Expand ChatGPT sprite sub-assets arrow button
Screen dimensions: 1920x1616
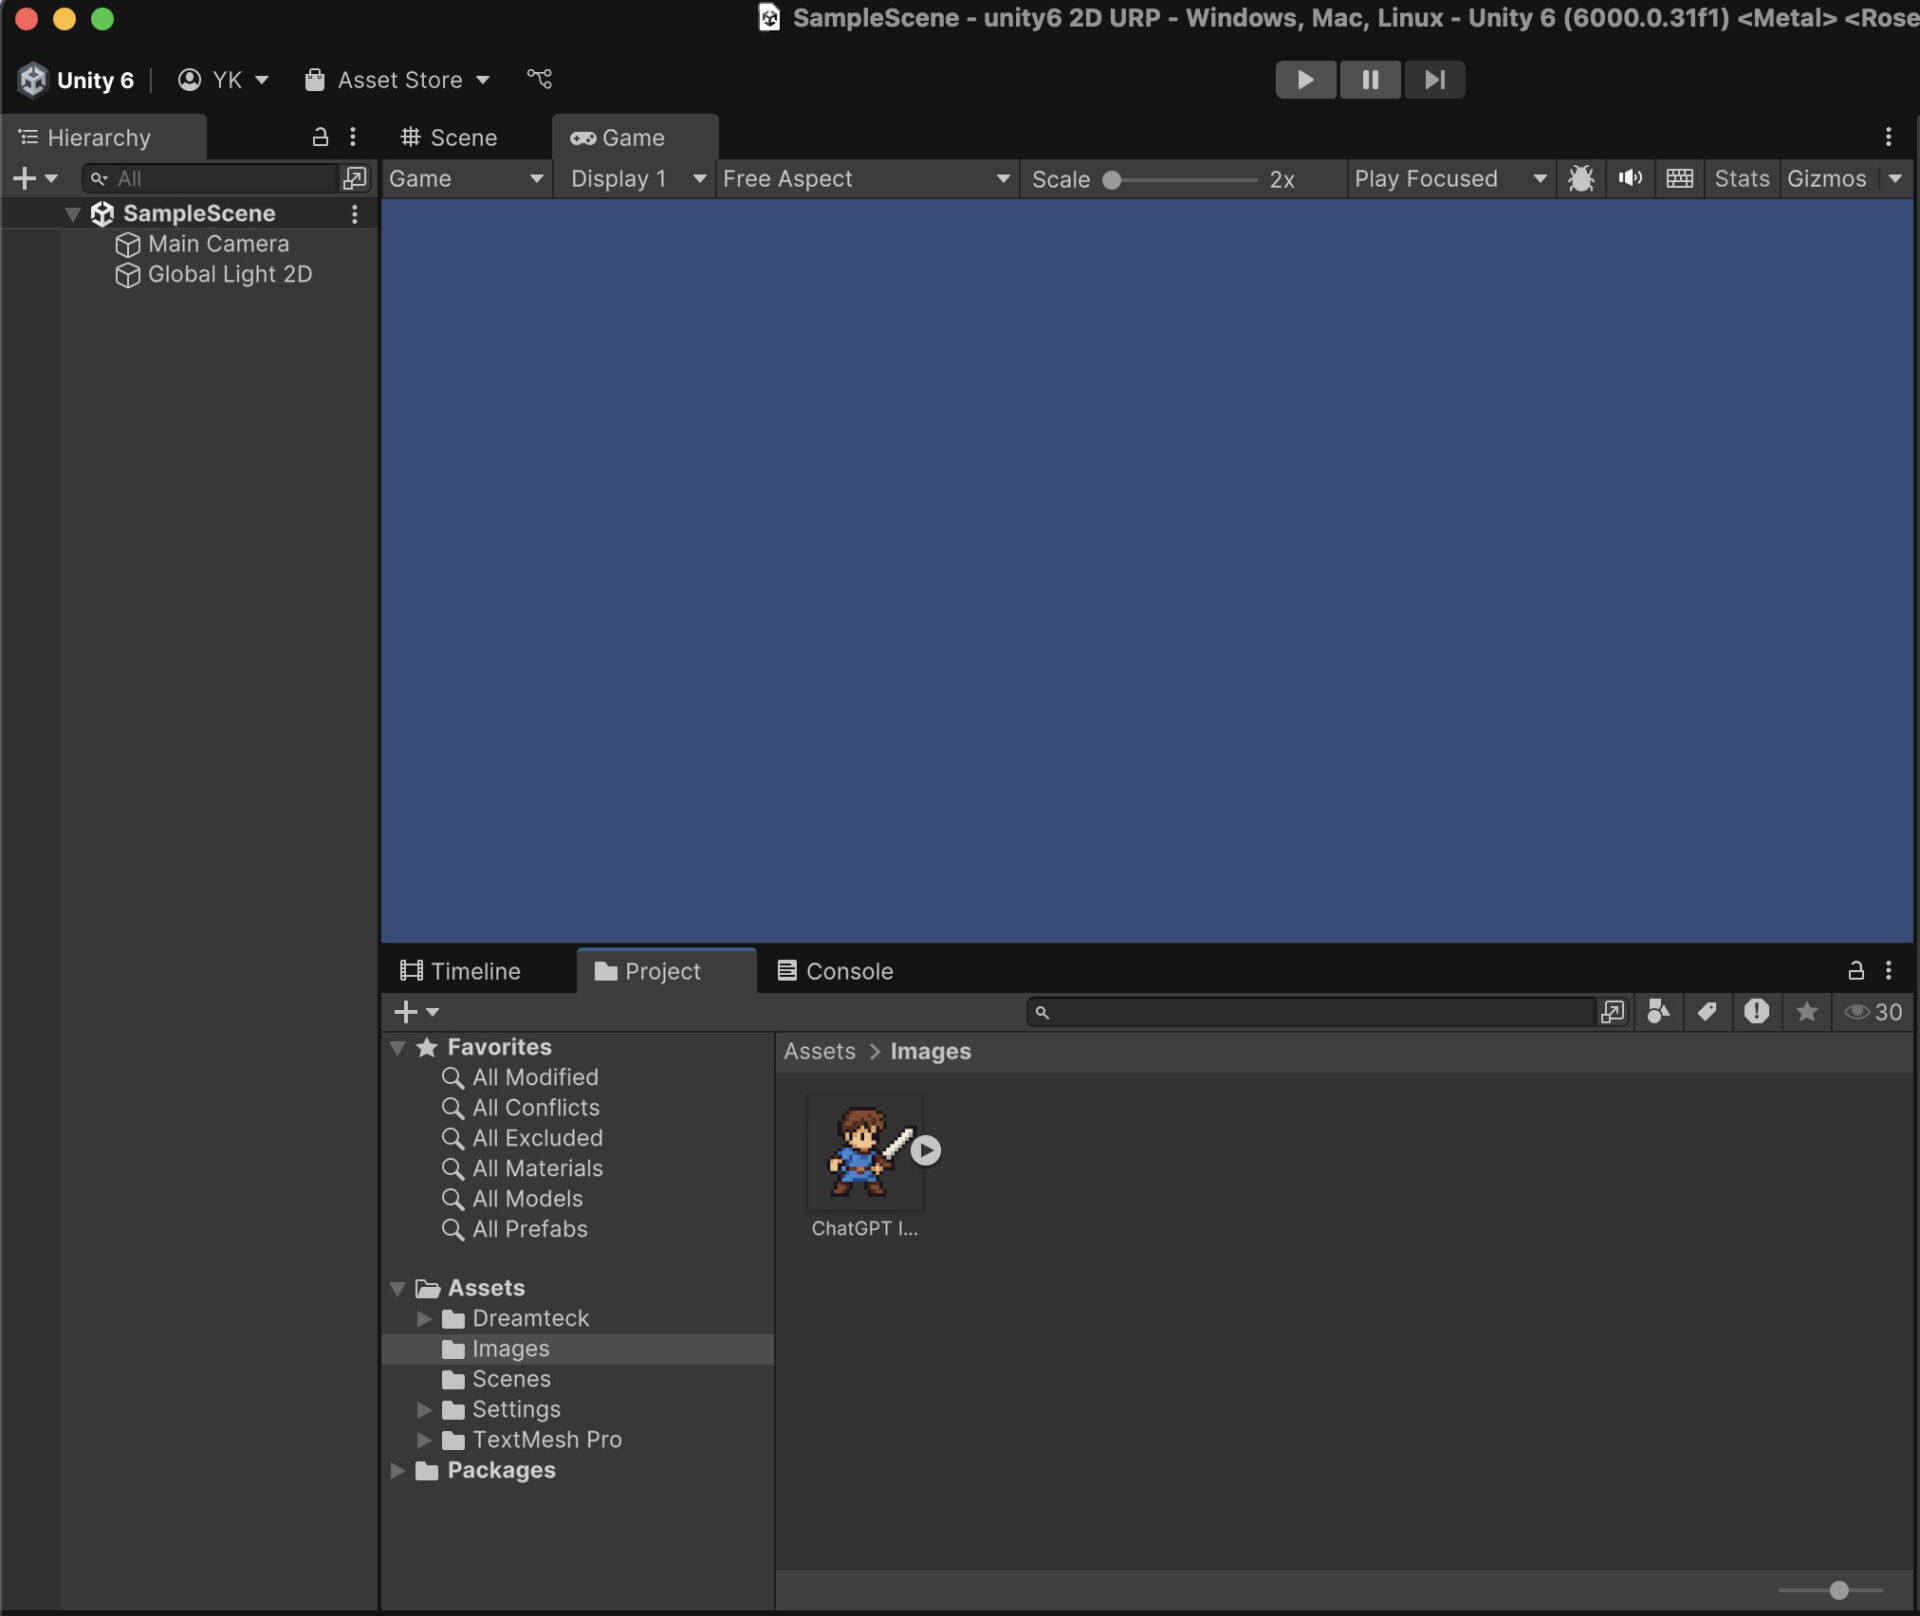[926, 1151]
